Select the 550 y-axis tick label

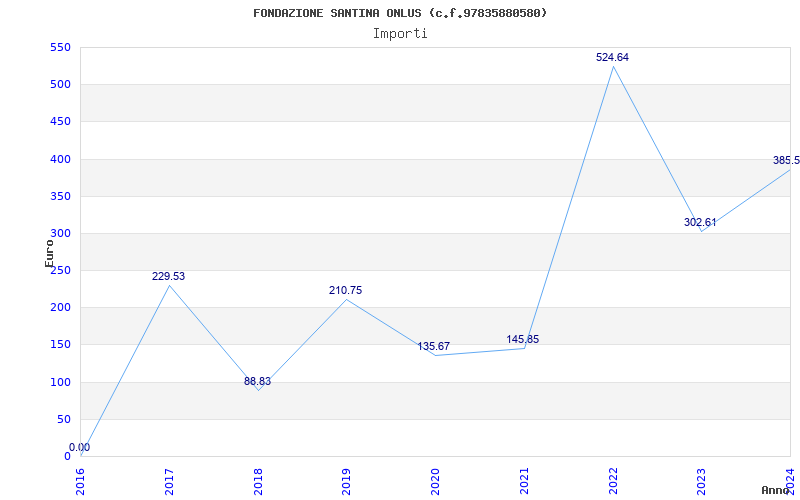[x=60, y=47]
